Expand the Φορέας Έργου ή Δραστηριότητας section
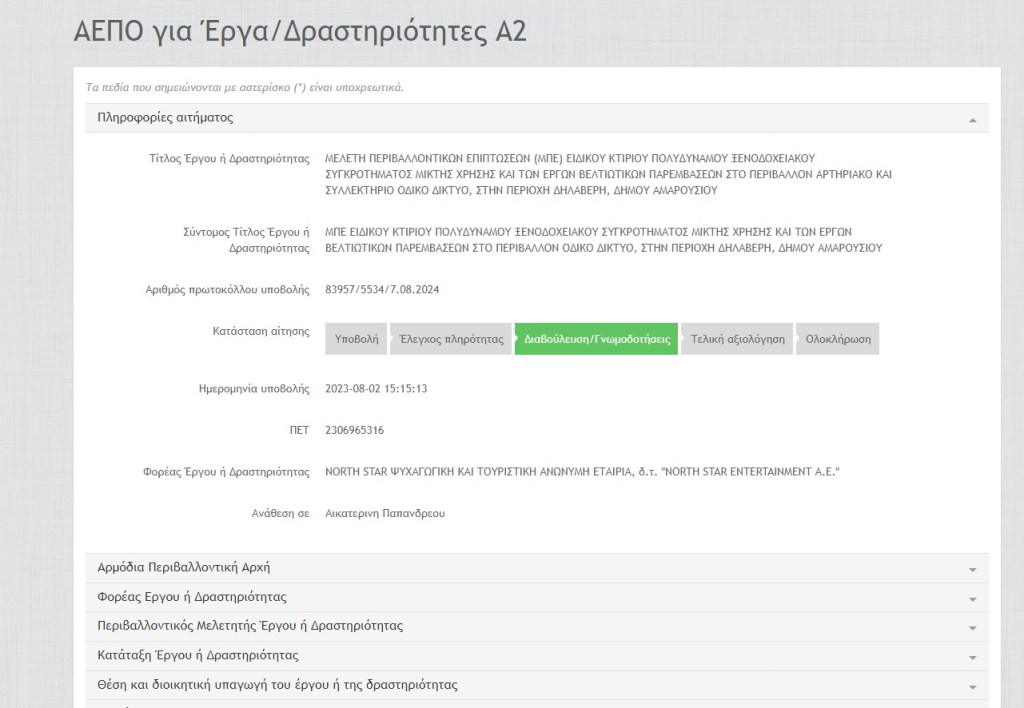Screen dimensions: 1024x708 [x=192, y=597]
